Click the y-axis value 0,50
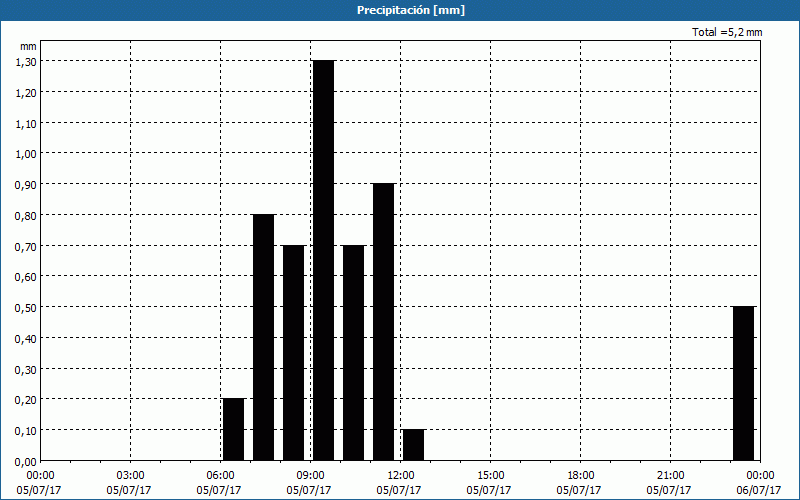The image size is (800, 500). click(26, 308)
